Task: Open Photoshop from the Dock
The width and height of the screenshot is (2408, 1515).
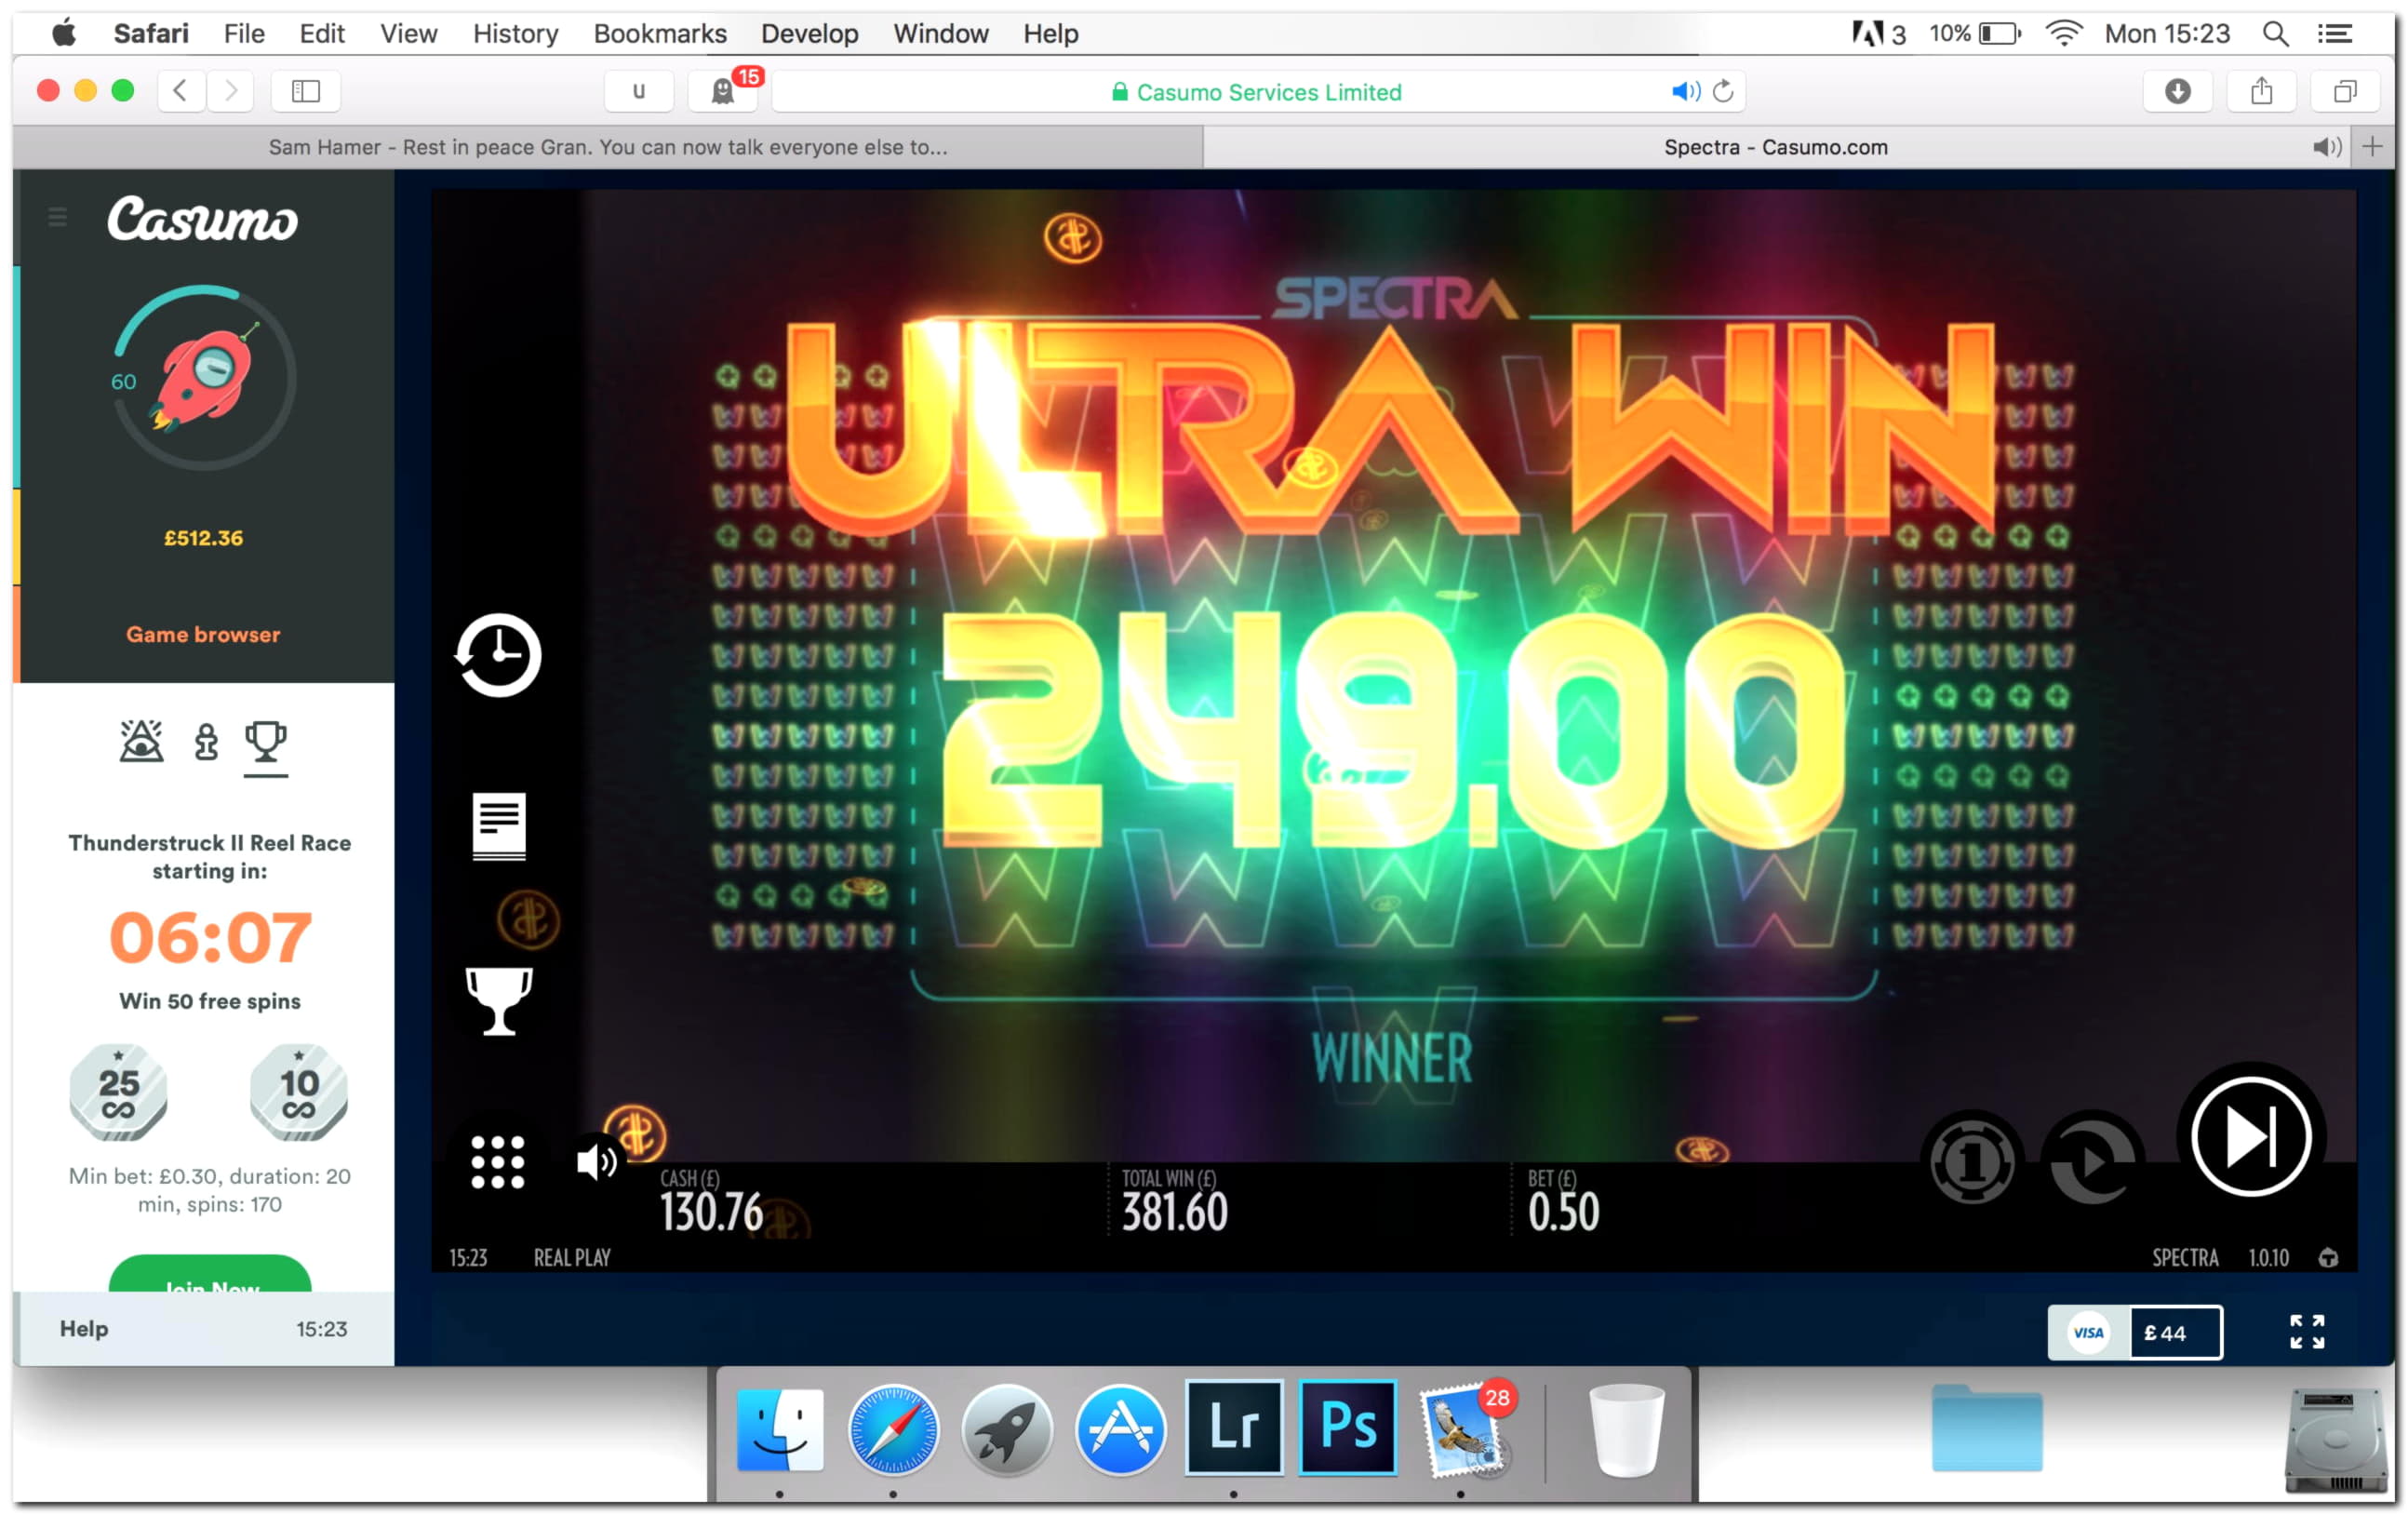Action: [x=1348, y=1428]
